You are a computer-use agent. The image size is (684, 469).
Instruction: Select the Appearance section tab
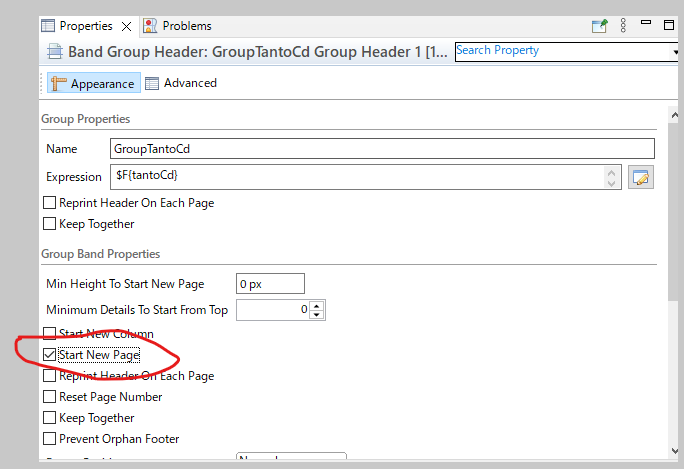point(93,84)
